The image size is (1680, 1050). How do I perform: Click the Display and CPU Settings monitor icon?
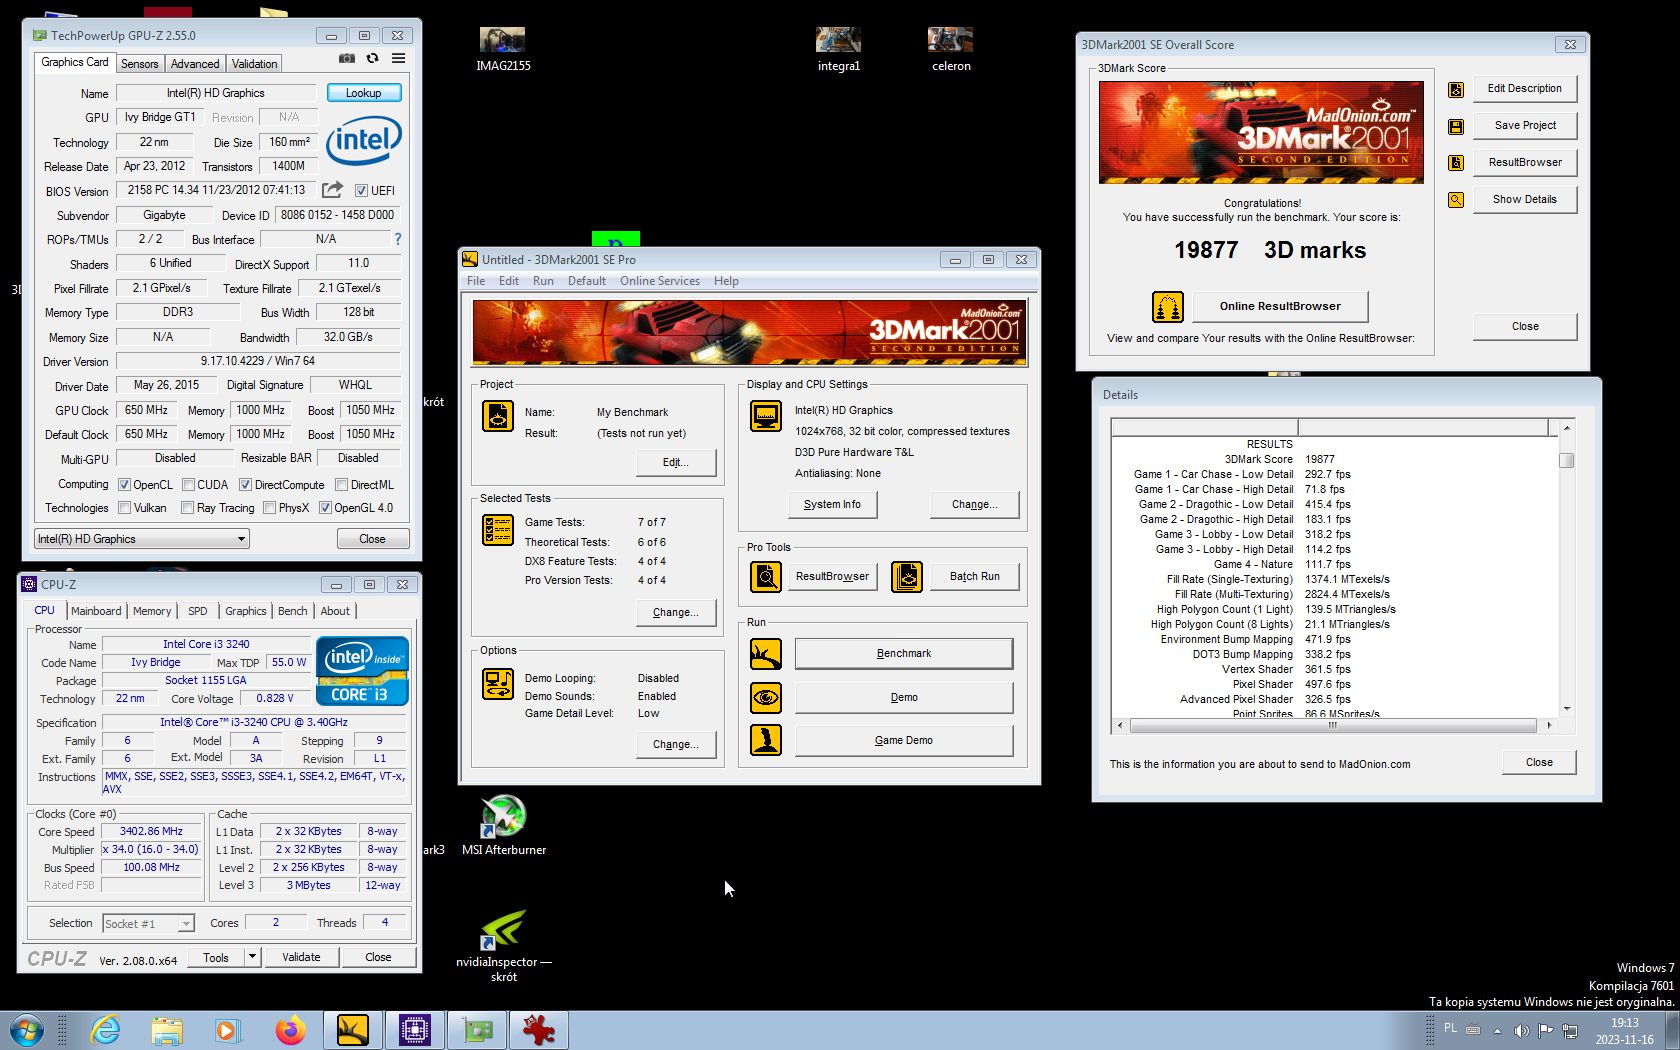pos(766,416)
